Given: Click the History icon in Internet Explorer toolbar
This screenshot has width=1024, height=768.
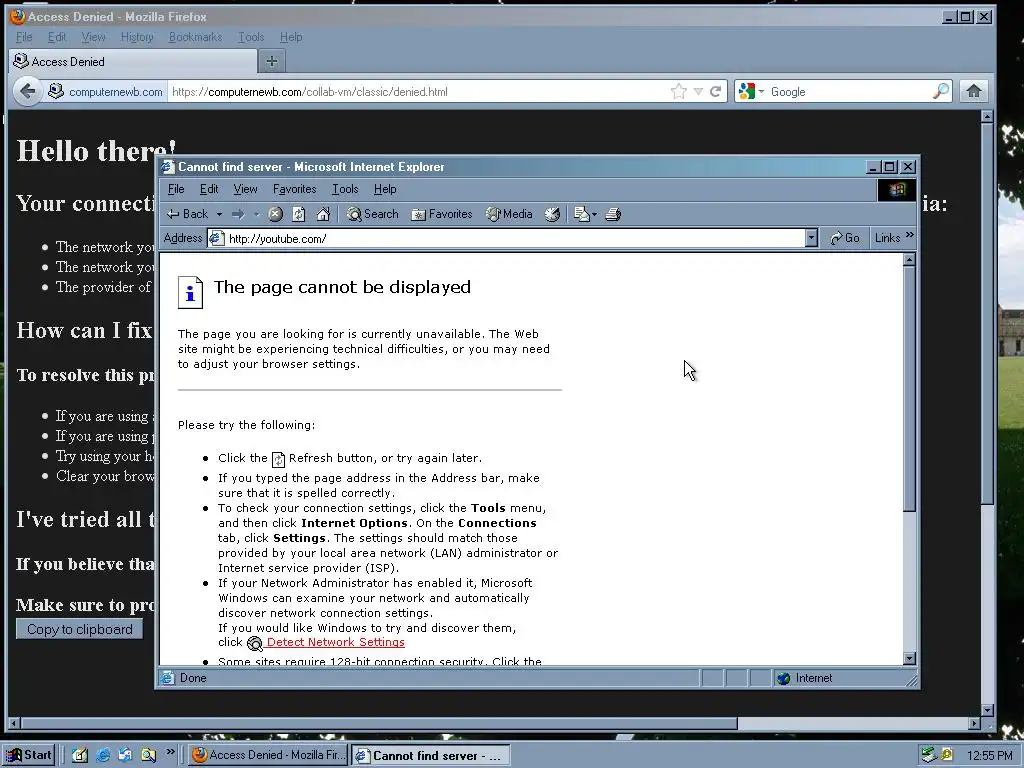Looking at the screenshot, I should (552, 214).
